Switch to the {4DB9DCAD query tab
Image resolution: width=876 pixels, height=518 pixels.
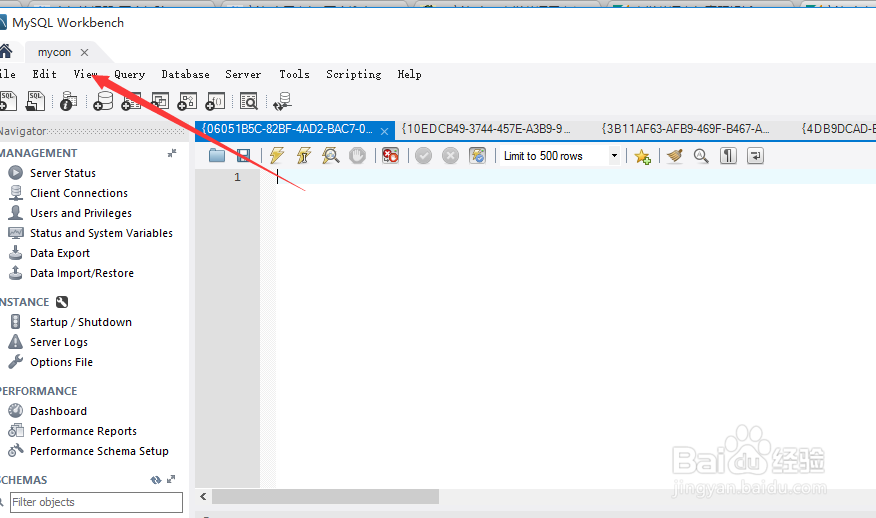click(x=838, y=129)
